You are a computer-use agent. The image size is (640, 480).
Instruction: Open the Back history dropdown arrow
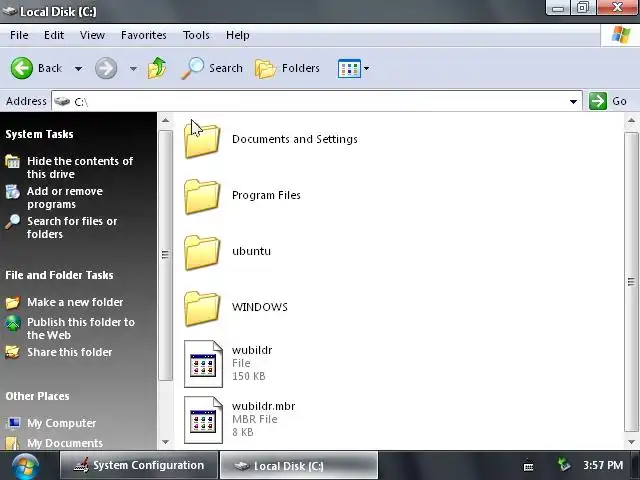(x=78, y=69)
